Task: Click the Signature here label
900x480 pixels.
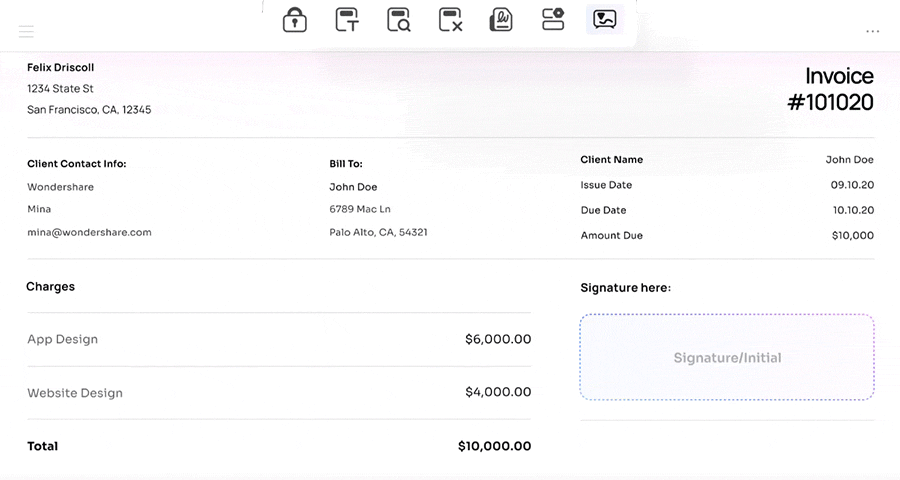Action: click(626, 288)
